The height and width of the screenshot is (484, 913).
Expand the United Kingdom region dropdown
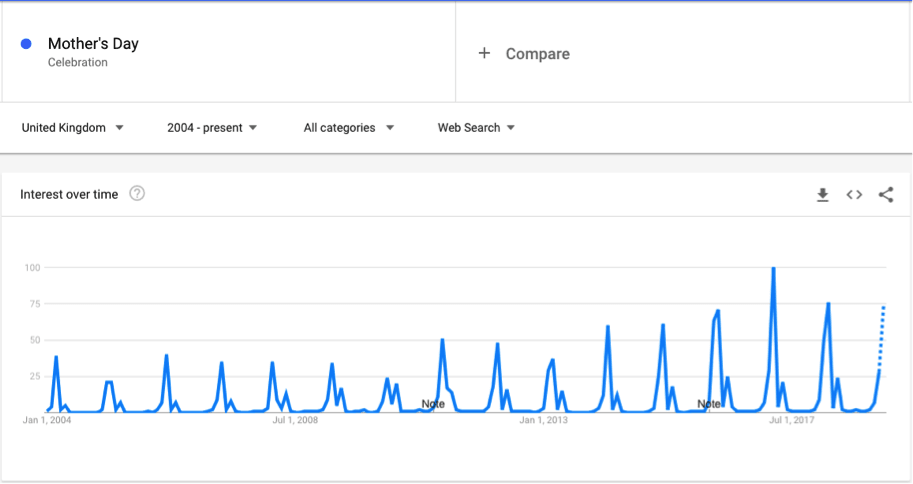[x=73, y=128]
